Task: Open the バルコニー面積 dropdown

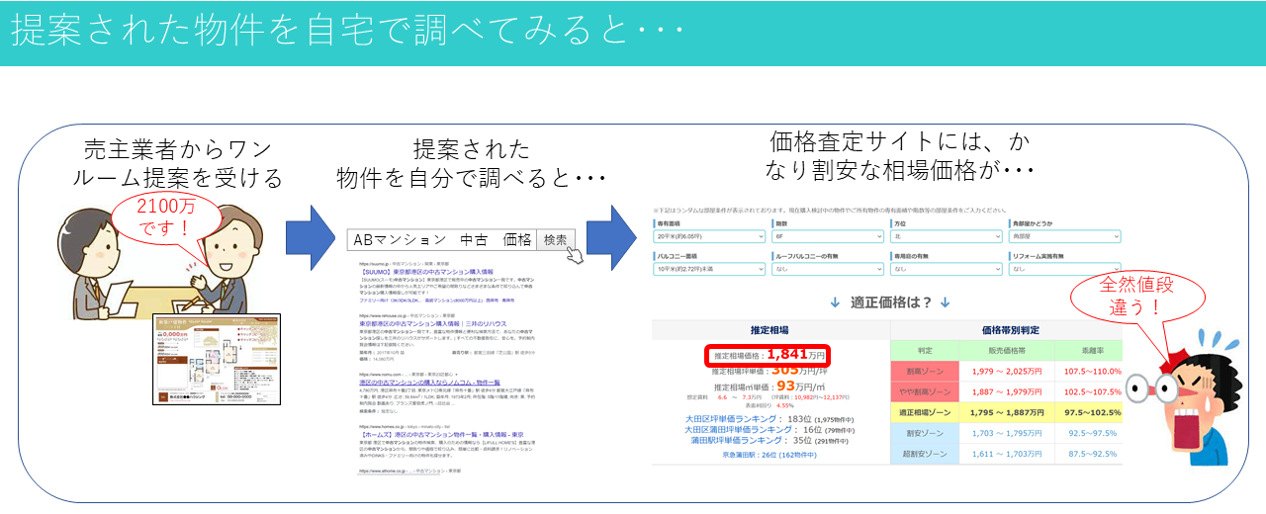Action: pos(707,268)
